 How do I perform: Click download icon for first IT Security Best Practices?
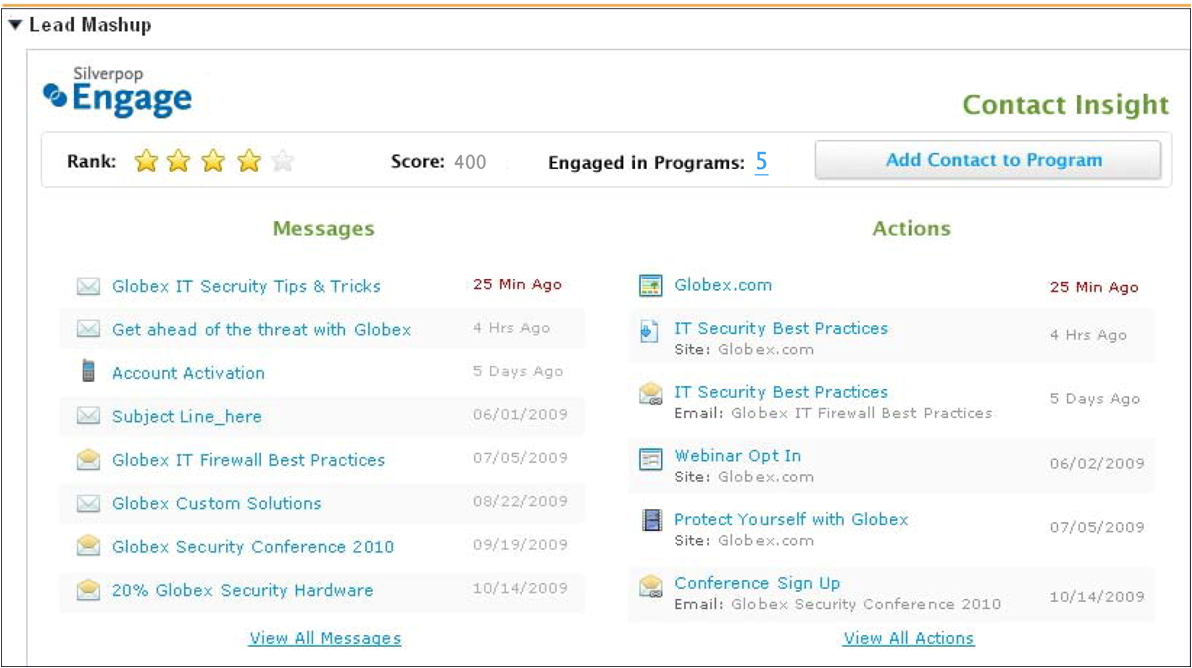pos(648,332)
